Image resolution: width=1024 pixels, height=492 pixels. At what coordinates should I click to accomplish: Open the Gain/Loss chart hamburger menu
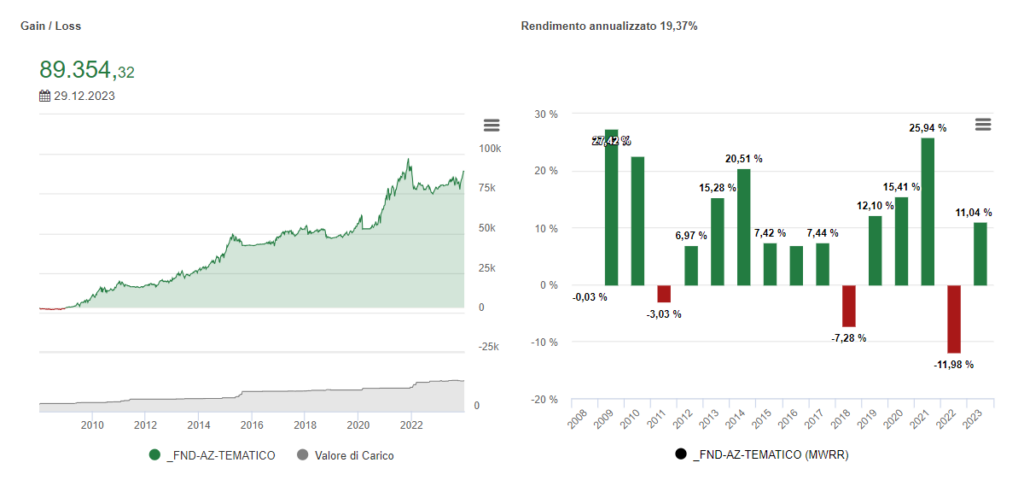tap(491, 125)
